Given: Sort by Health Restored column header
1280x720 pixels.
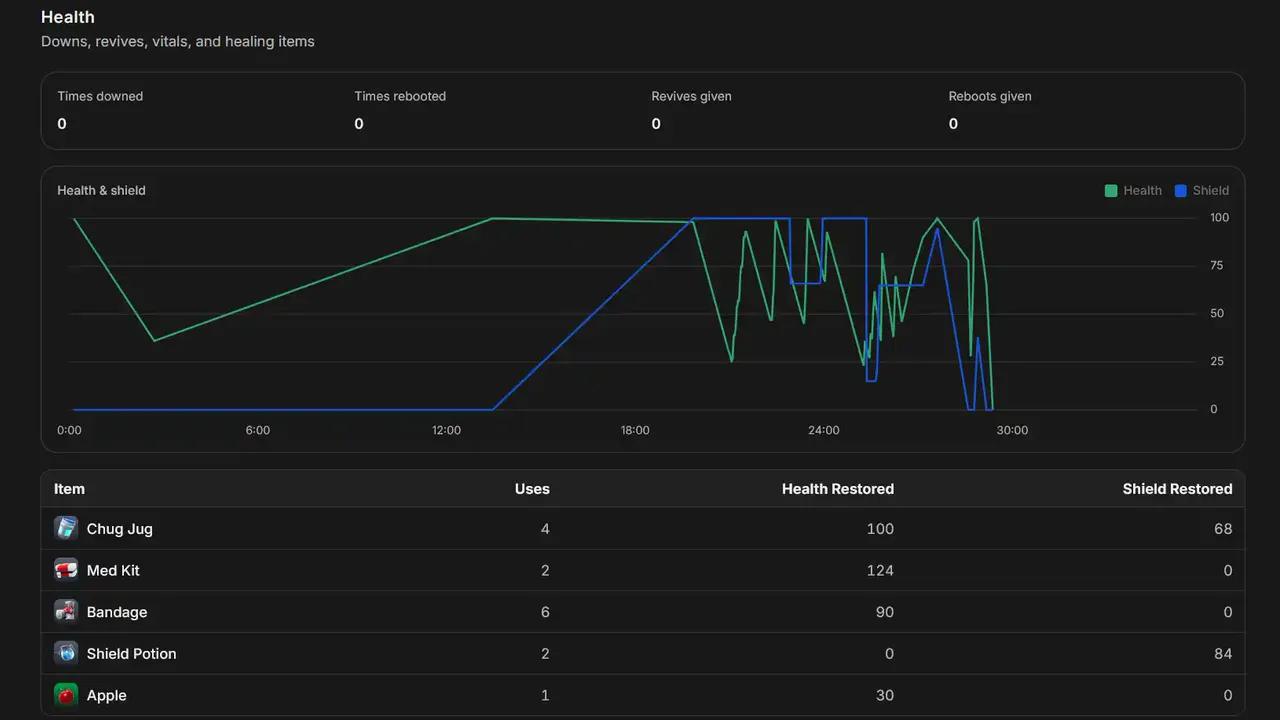Looking at the screenshot, I should click(x=838, y=489).
